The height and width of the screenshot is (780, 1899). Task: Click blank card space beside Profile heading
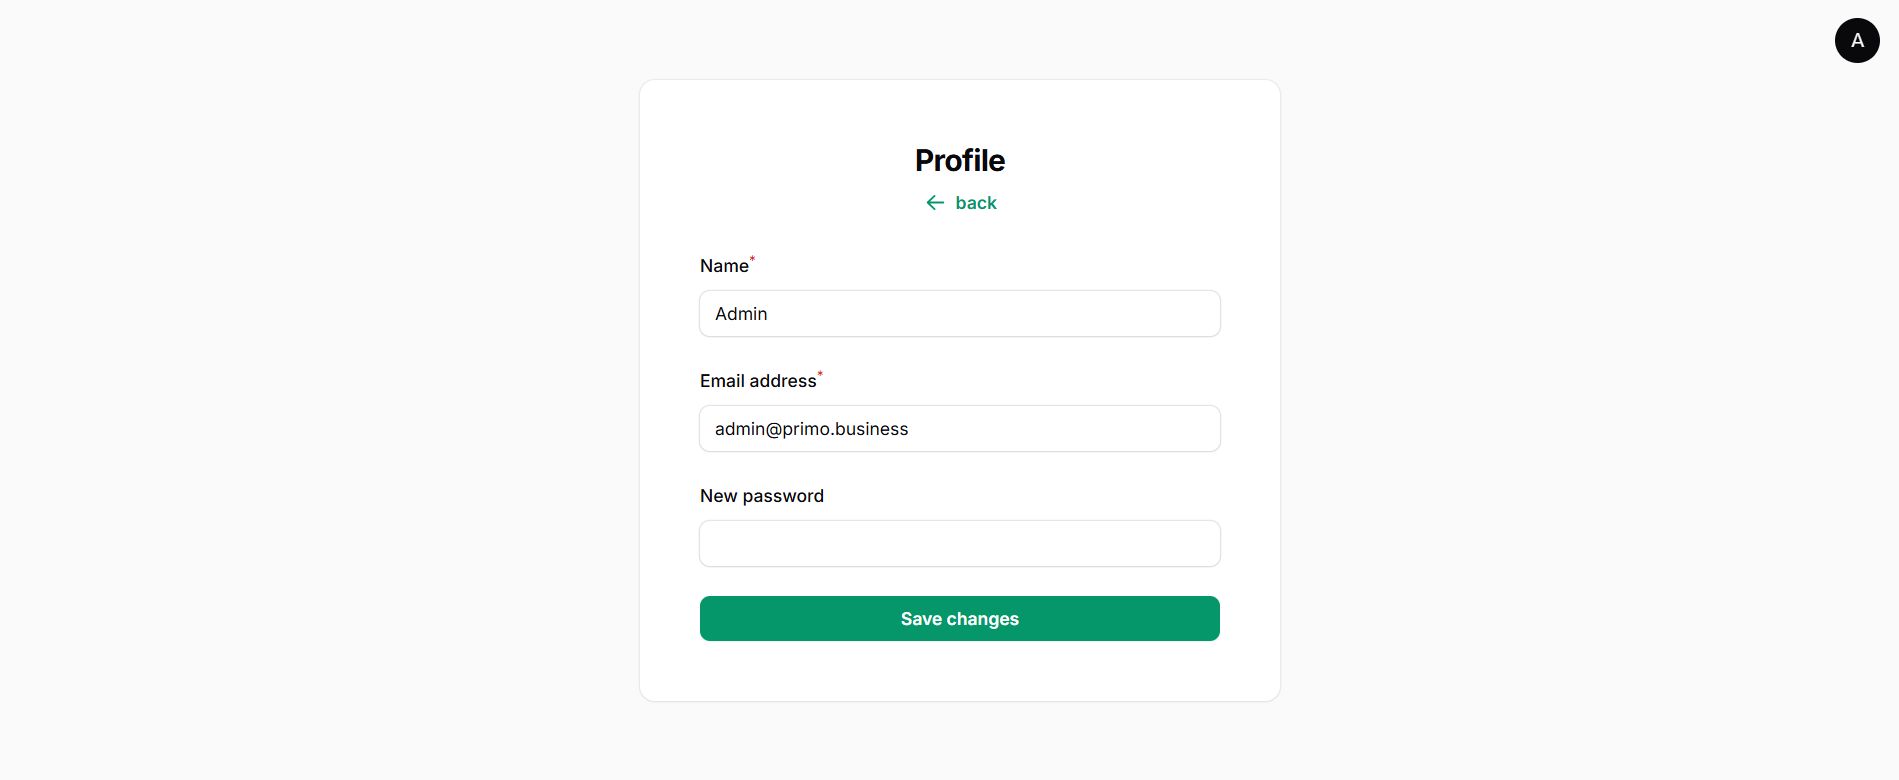[x=1120, y=160]
